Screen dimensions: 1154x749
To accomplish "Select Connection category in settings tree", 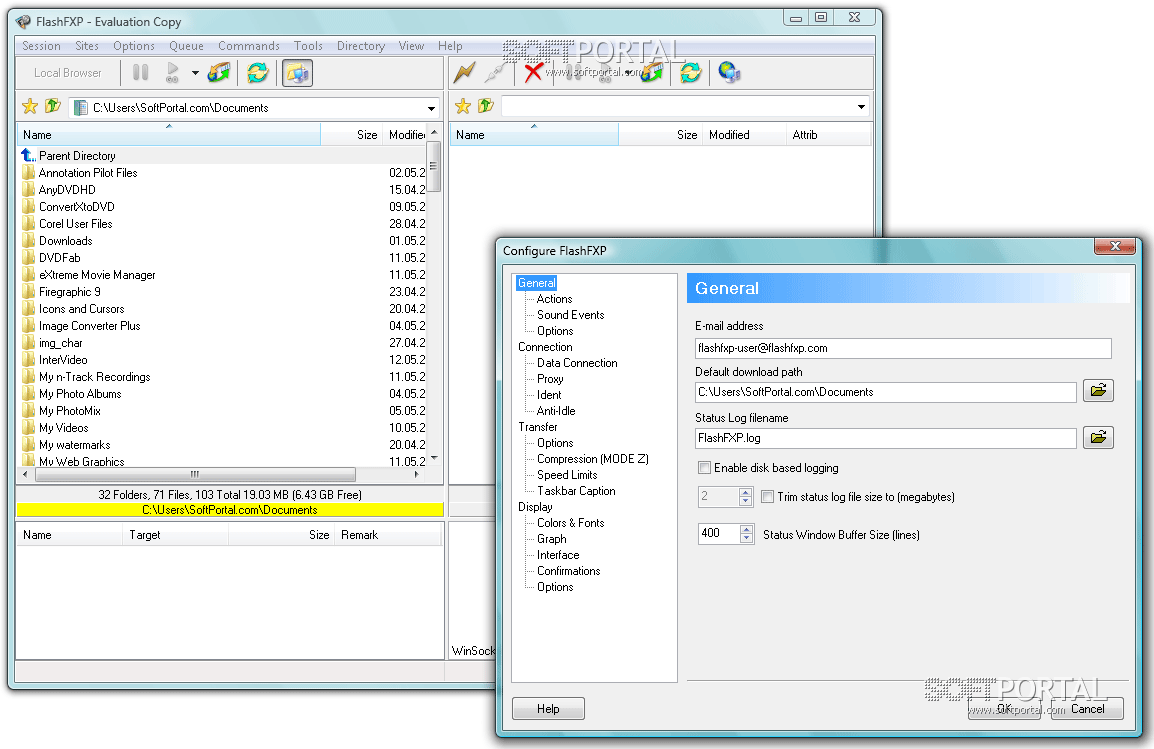I will coord(545,347).
